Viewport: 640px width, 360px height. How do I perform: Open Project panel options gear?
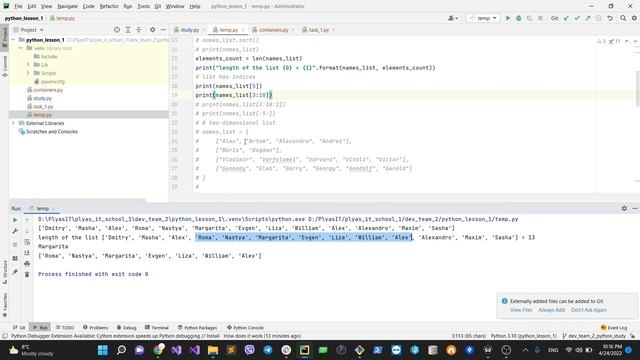(152, 30)
